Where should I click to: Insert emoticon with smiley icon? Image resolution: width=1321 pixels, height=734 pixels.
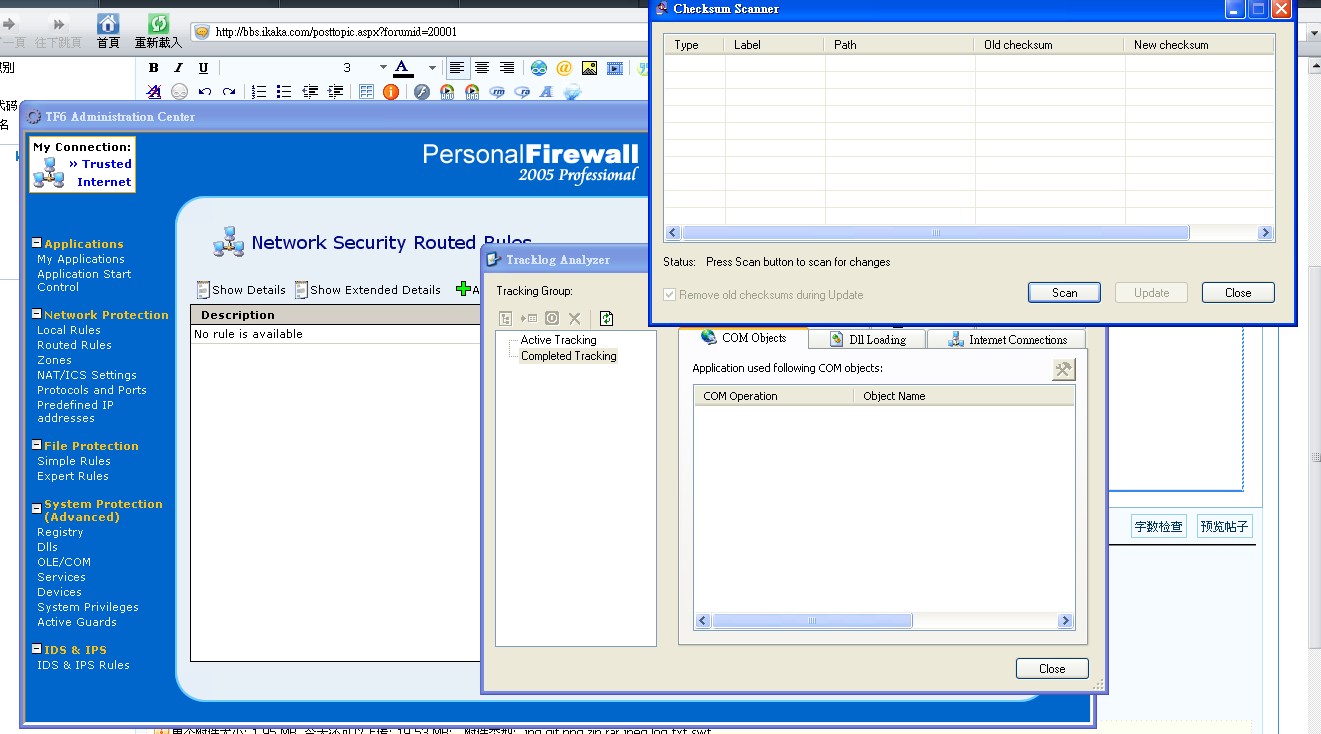tap(179, 92)
